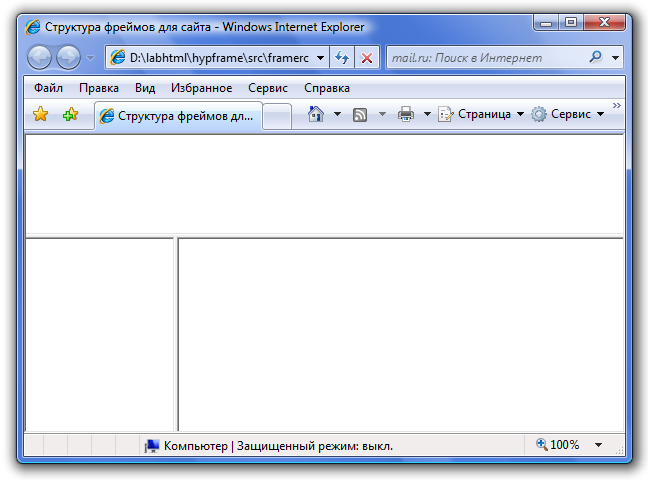This screenshot has width=648, height=480.
Task: Open a new blank tab
Action: 277,116
